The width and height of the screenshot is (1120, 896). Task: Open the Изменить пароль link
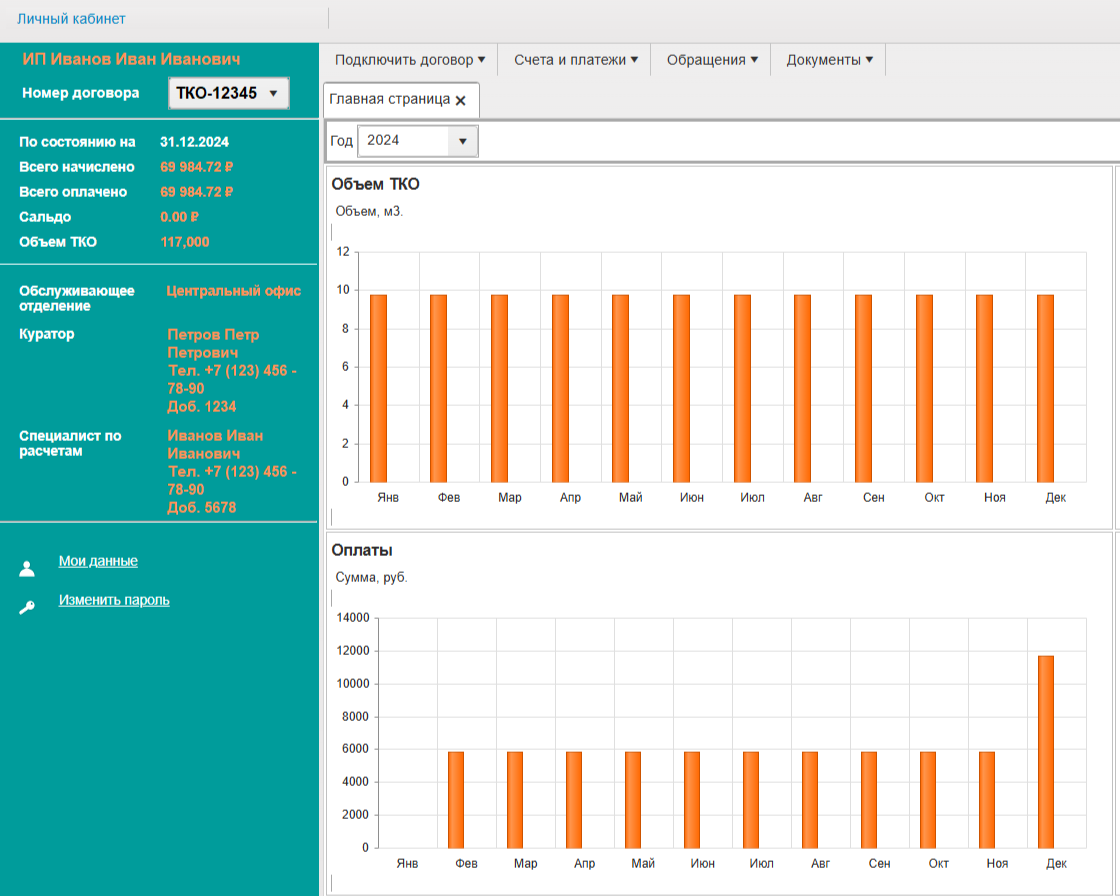click(x=114, y=600)
